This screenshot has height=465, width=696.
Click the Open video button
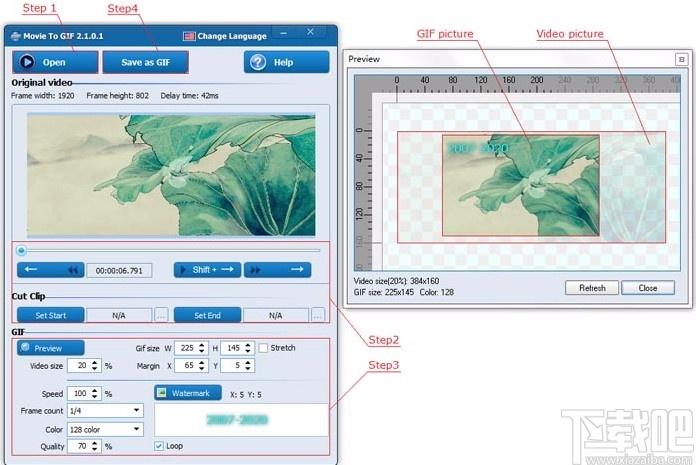pyautogui.click(x=55, y=62)
